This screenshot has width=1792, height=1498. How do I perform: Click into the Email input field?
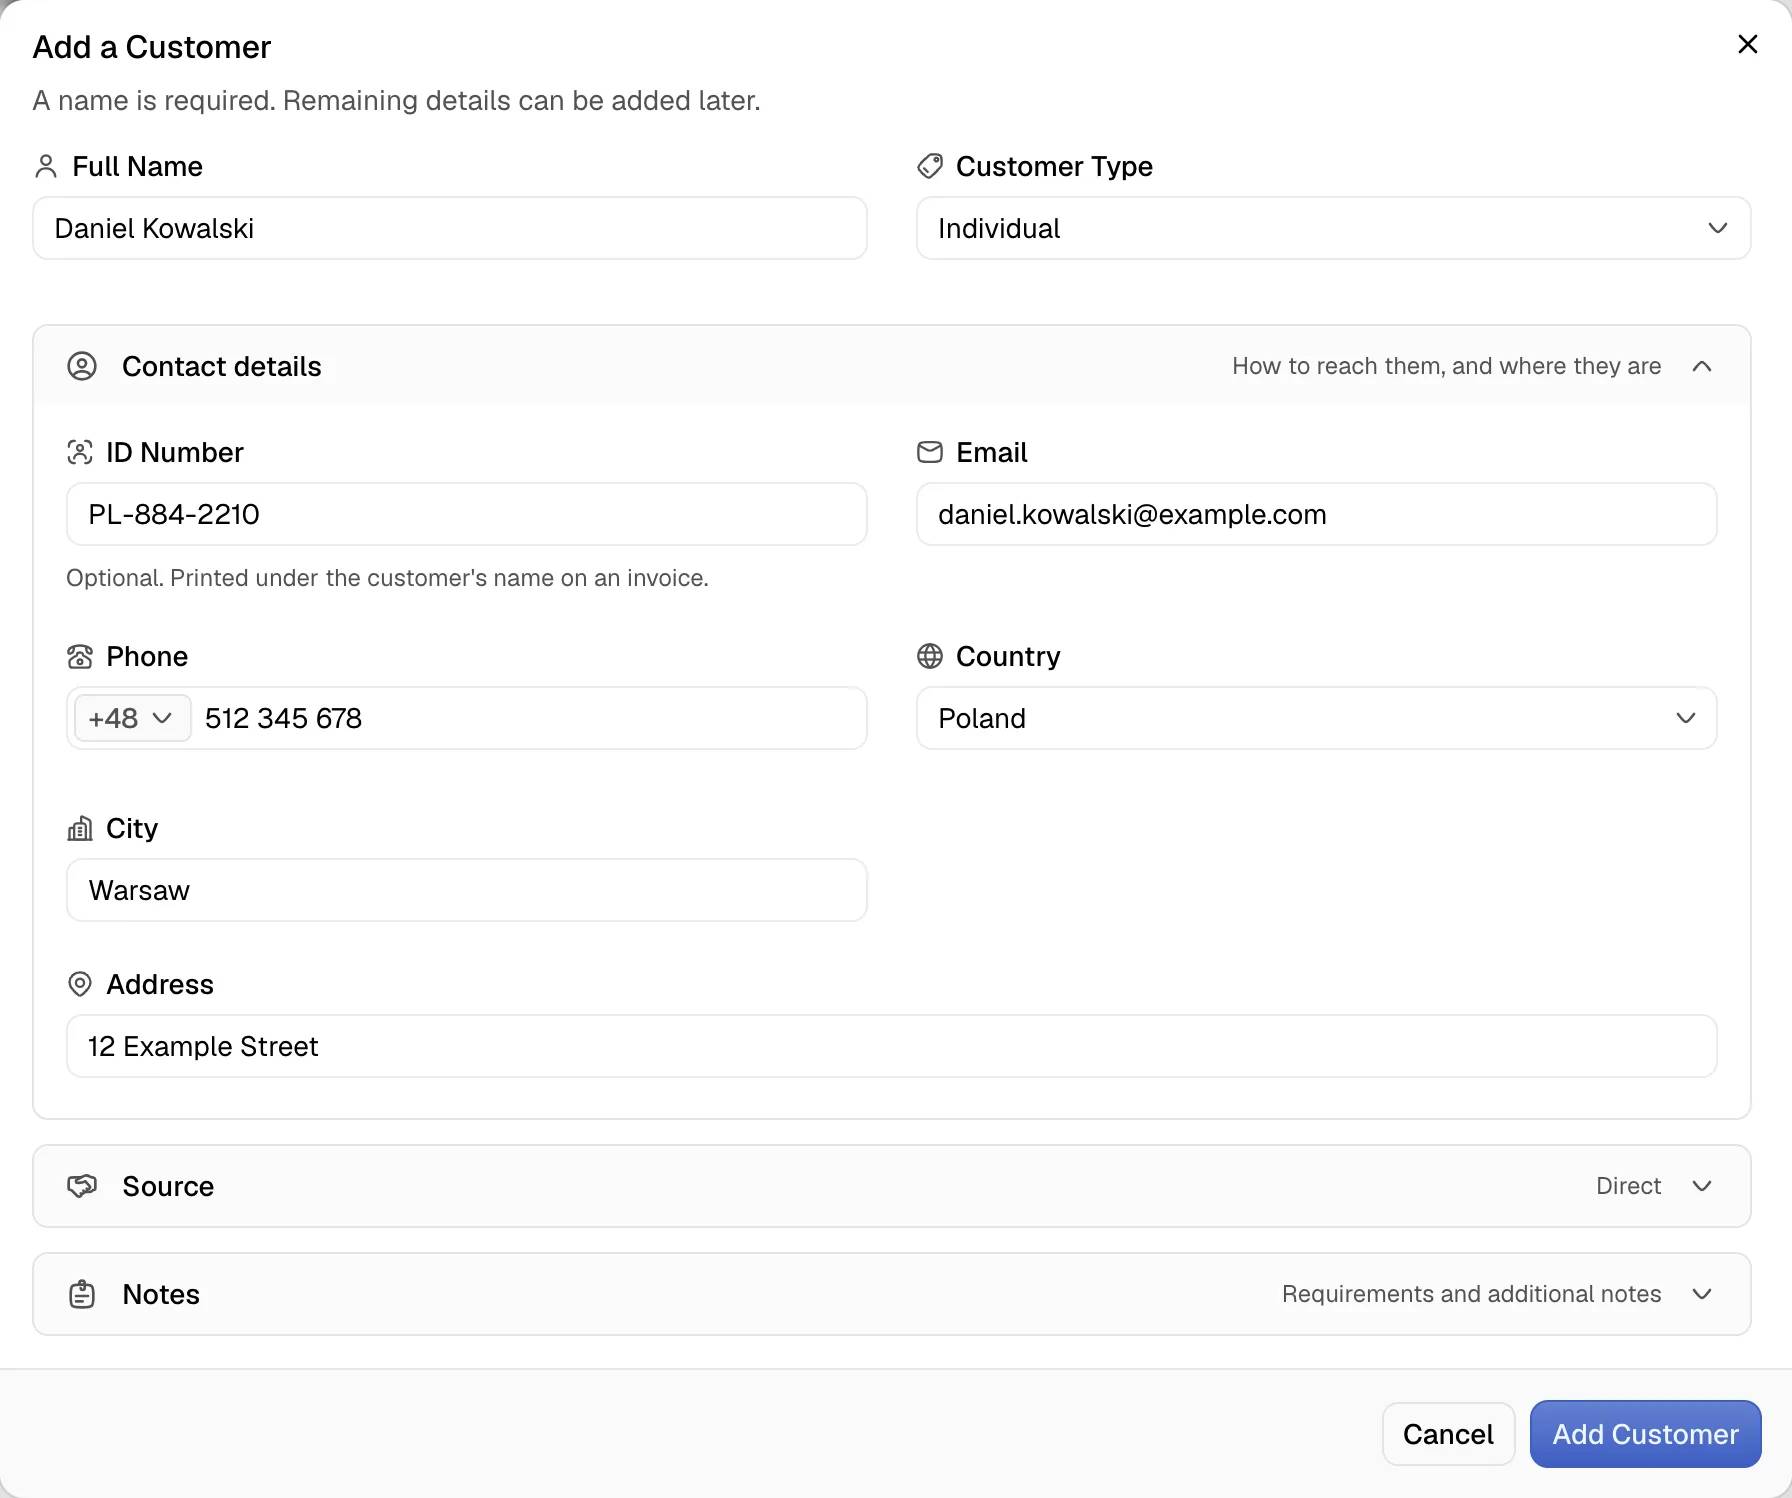1317,514
